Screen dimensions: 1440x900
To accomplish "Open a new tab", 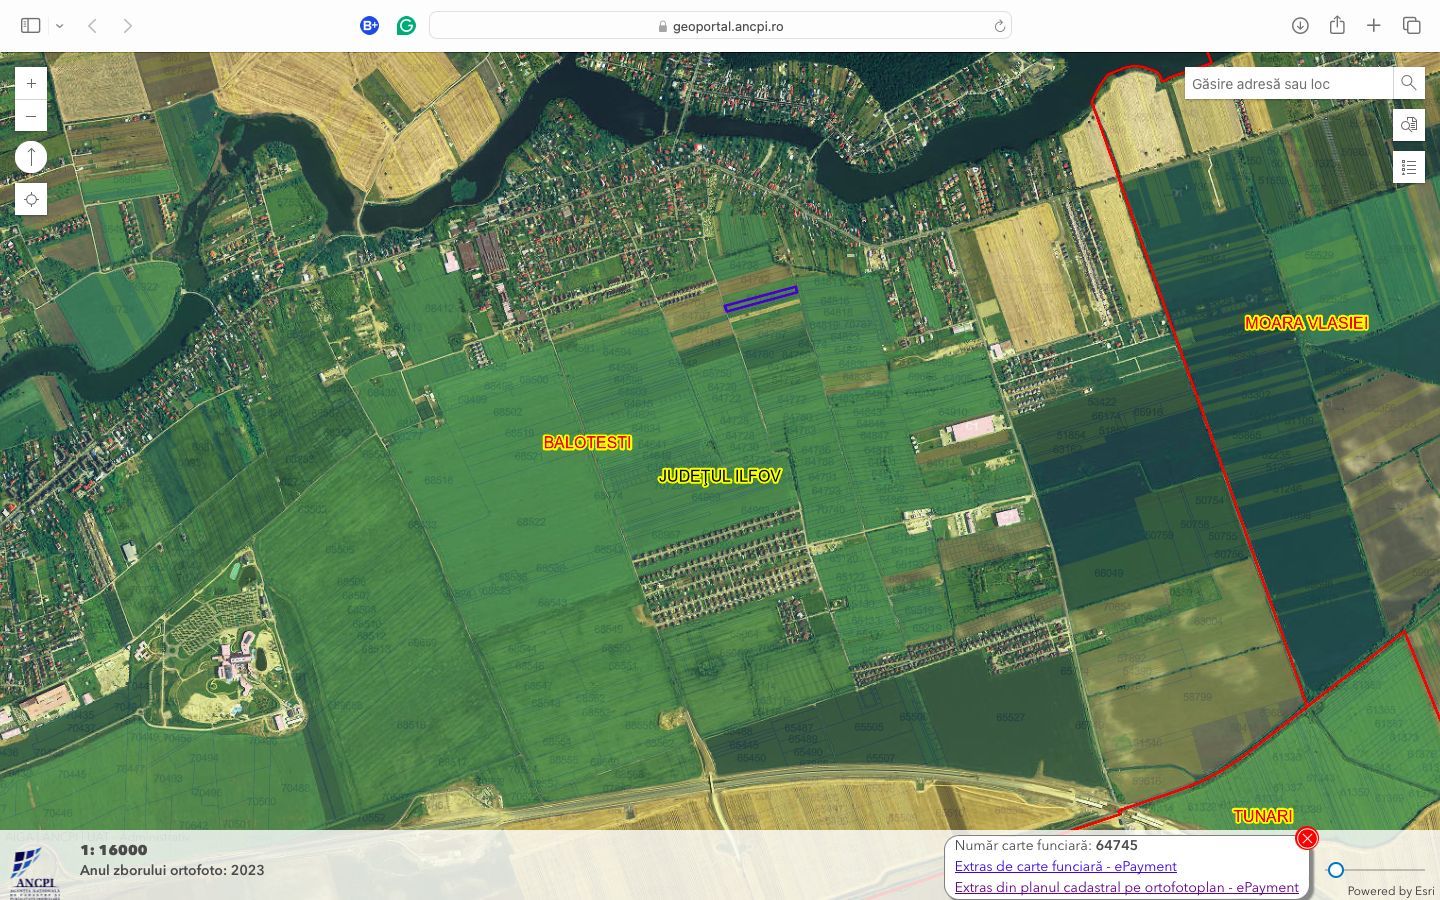I will 1374,26.
